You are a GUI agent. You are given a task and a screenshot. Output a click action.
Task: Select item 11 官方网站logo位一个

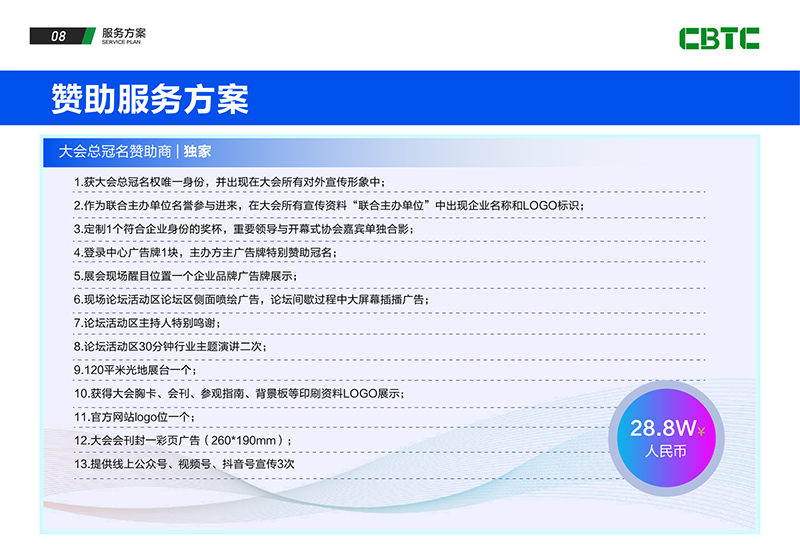click(x=134, y=417)
